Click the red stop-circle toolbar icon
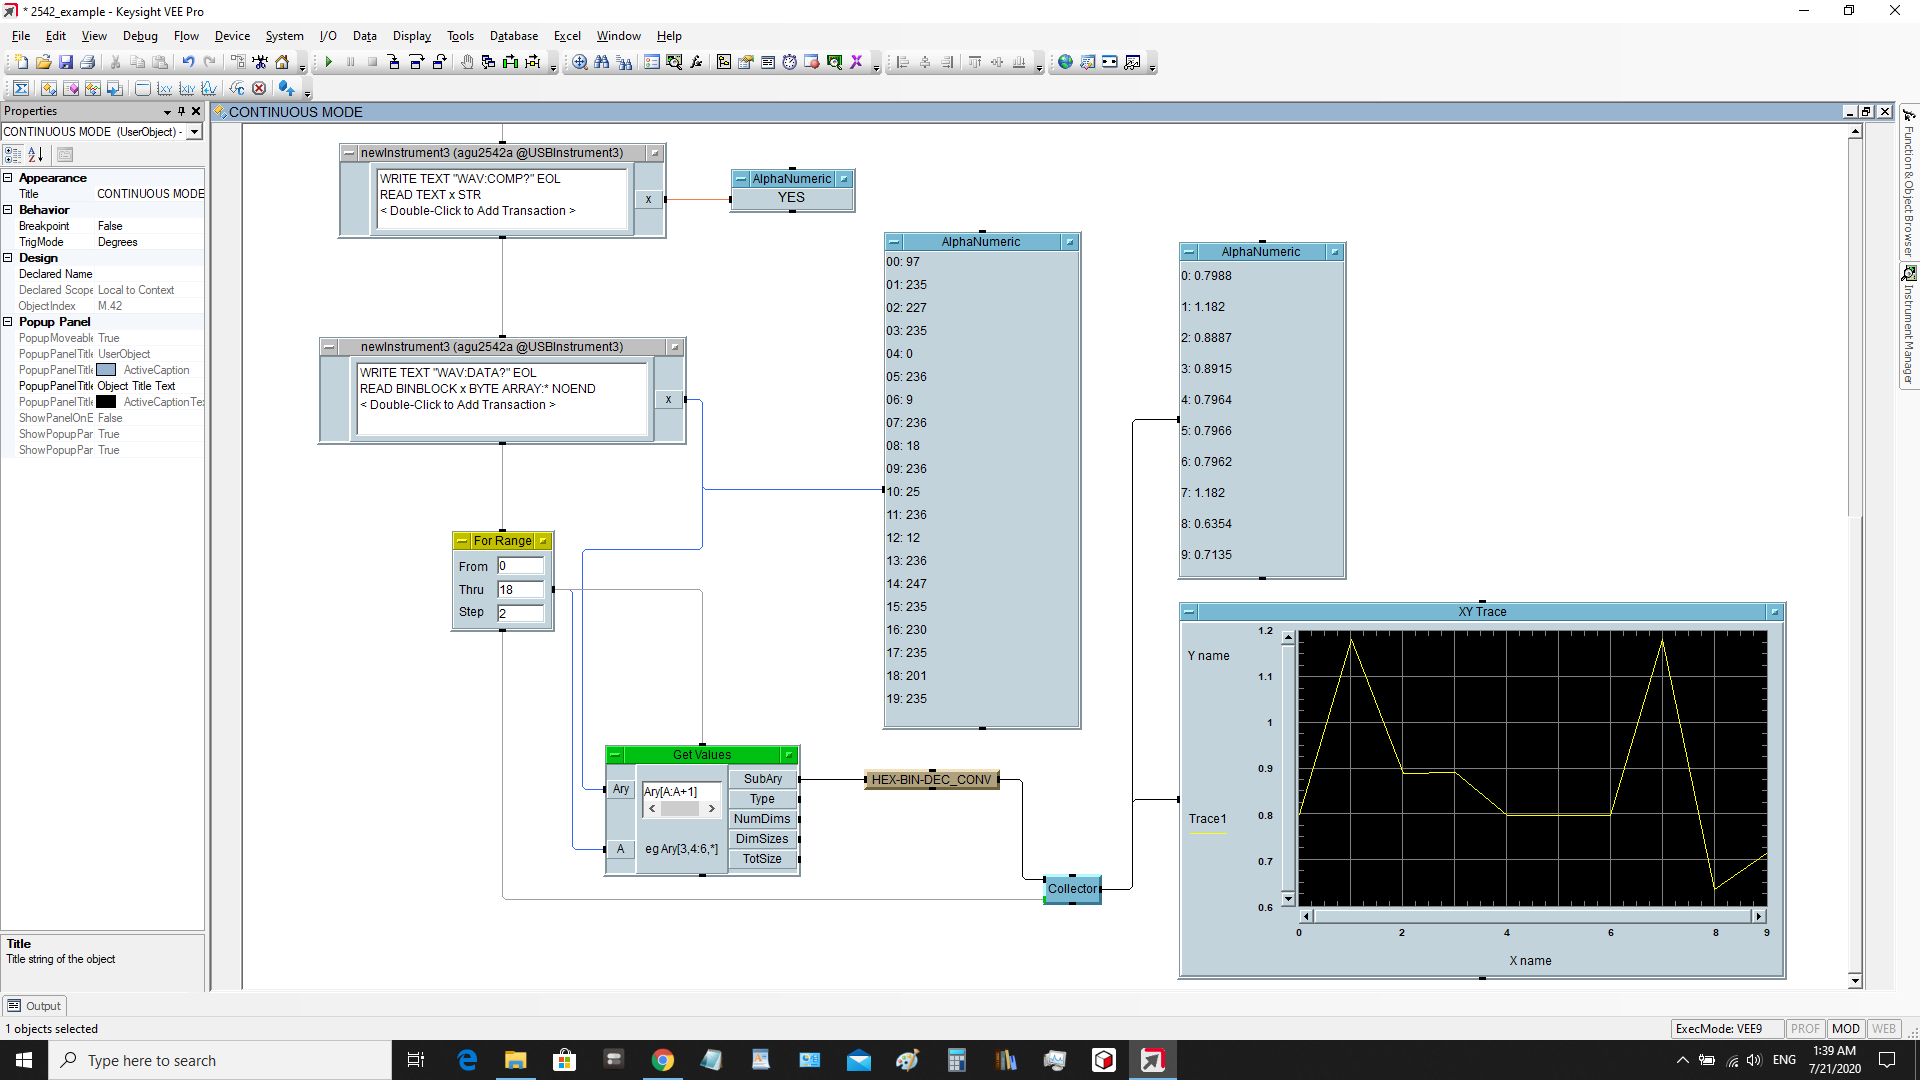Viewport: 1920px width, 1080px height. pos(259,88)
